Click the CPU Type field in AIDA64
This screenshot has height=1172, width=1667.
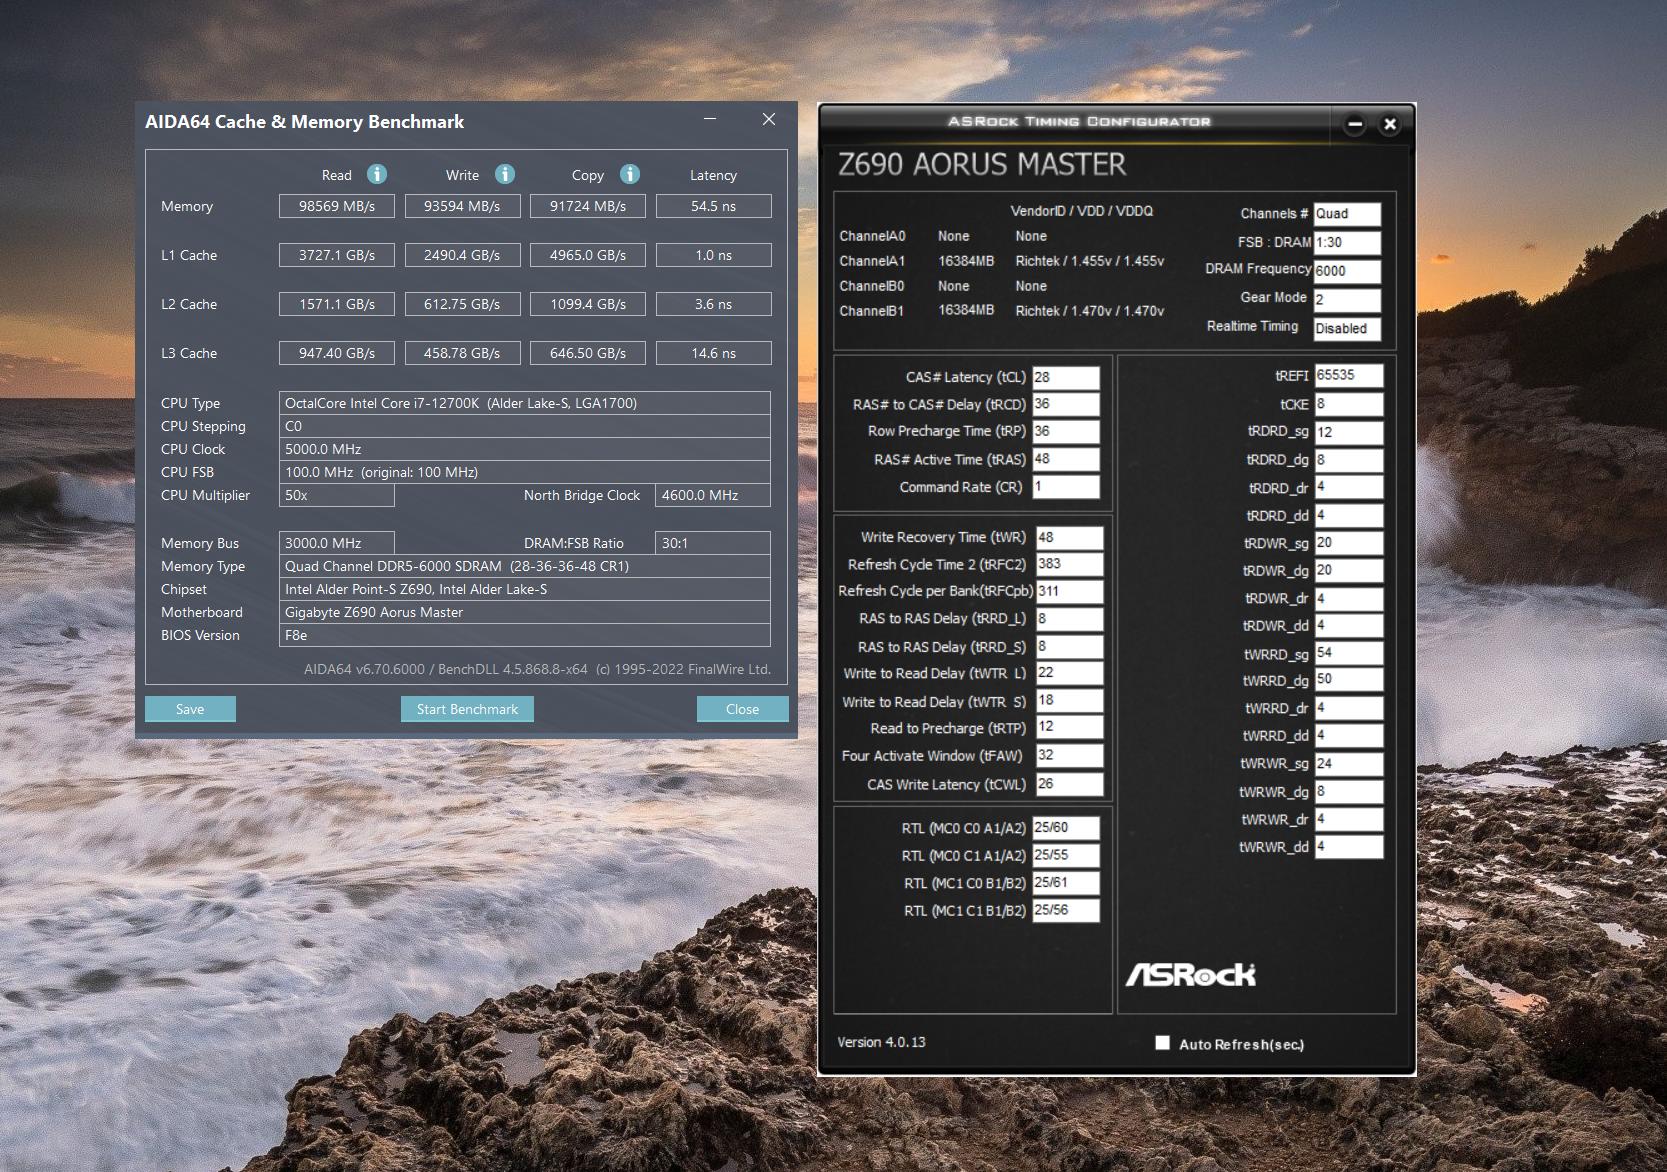click(x=525, y=403)
